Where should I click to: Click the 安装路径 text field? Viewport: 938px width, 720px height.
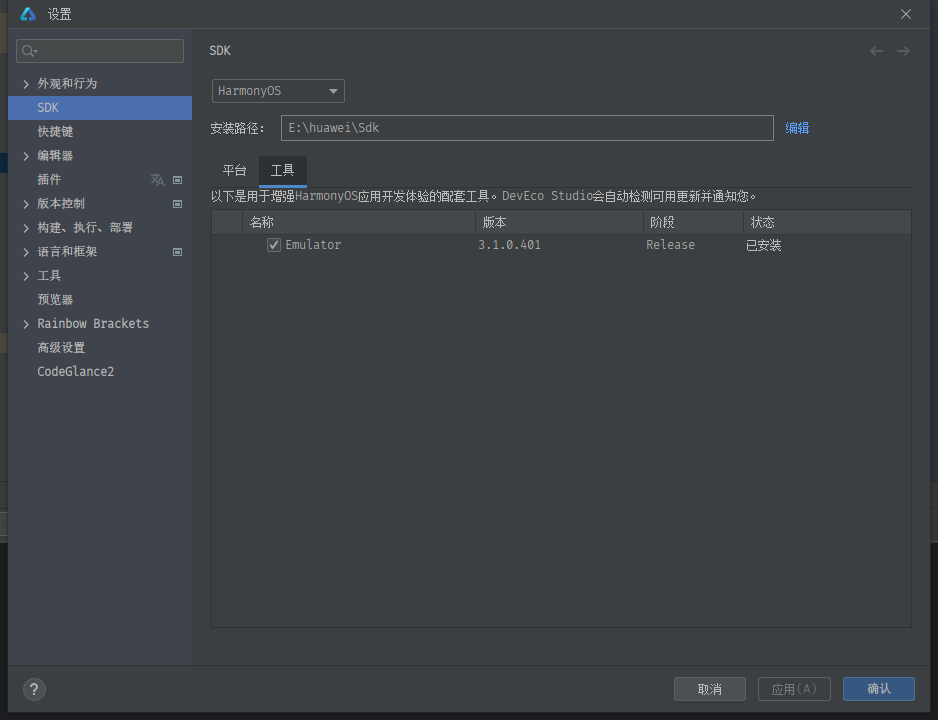pos(527,128)
